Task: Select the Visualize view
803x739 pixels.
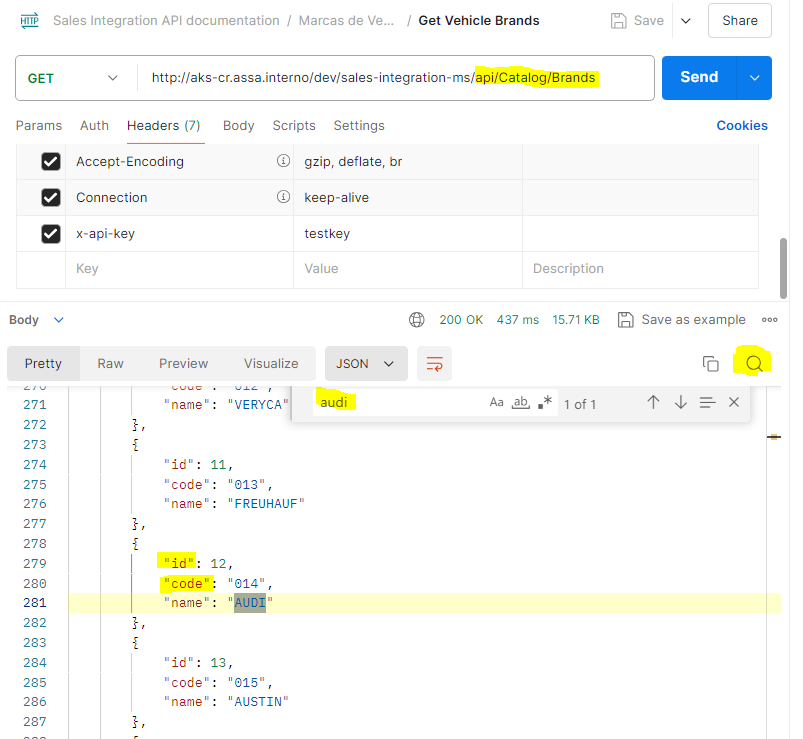Action: tap(271, 364)
